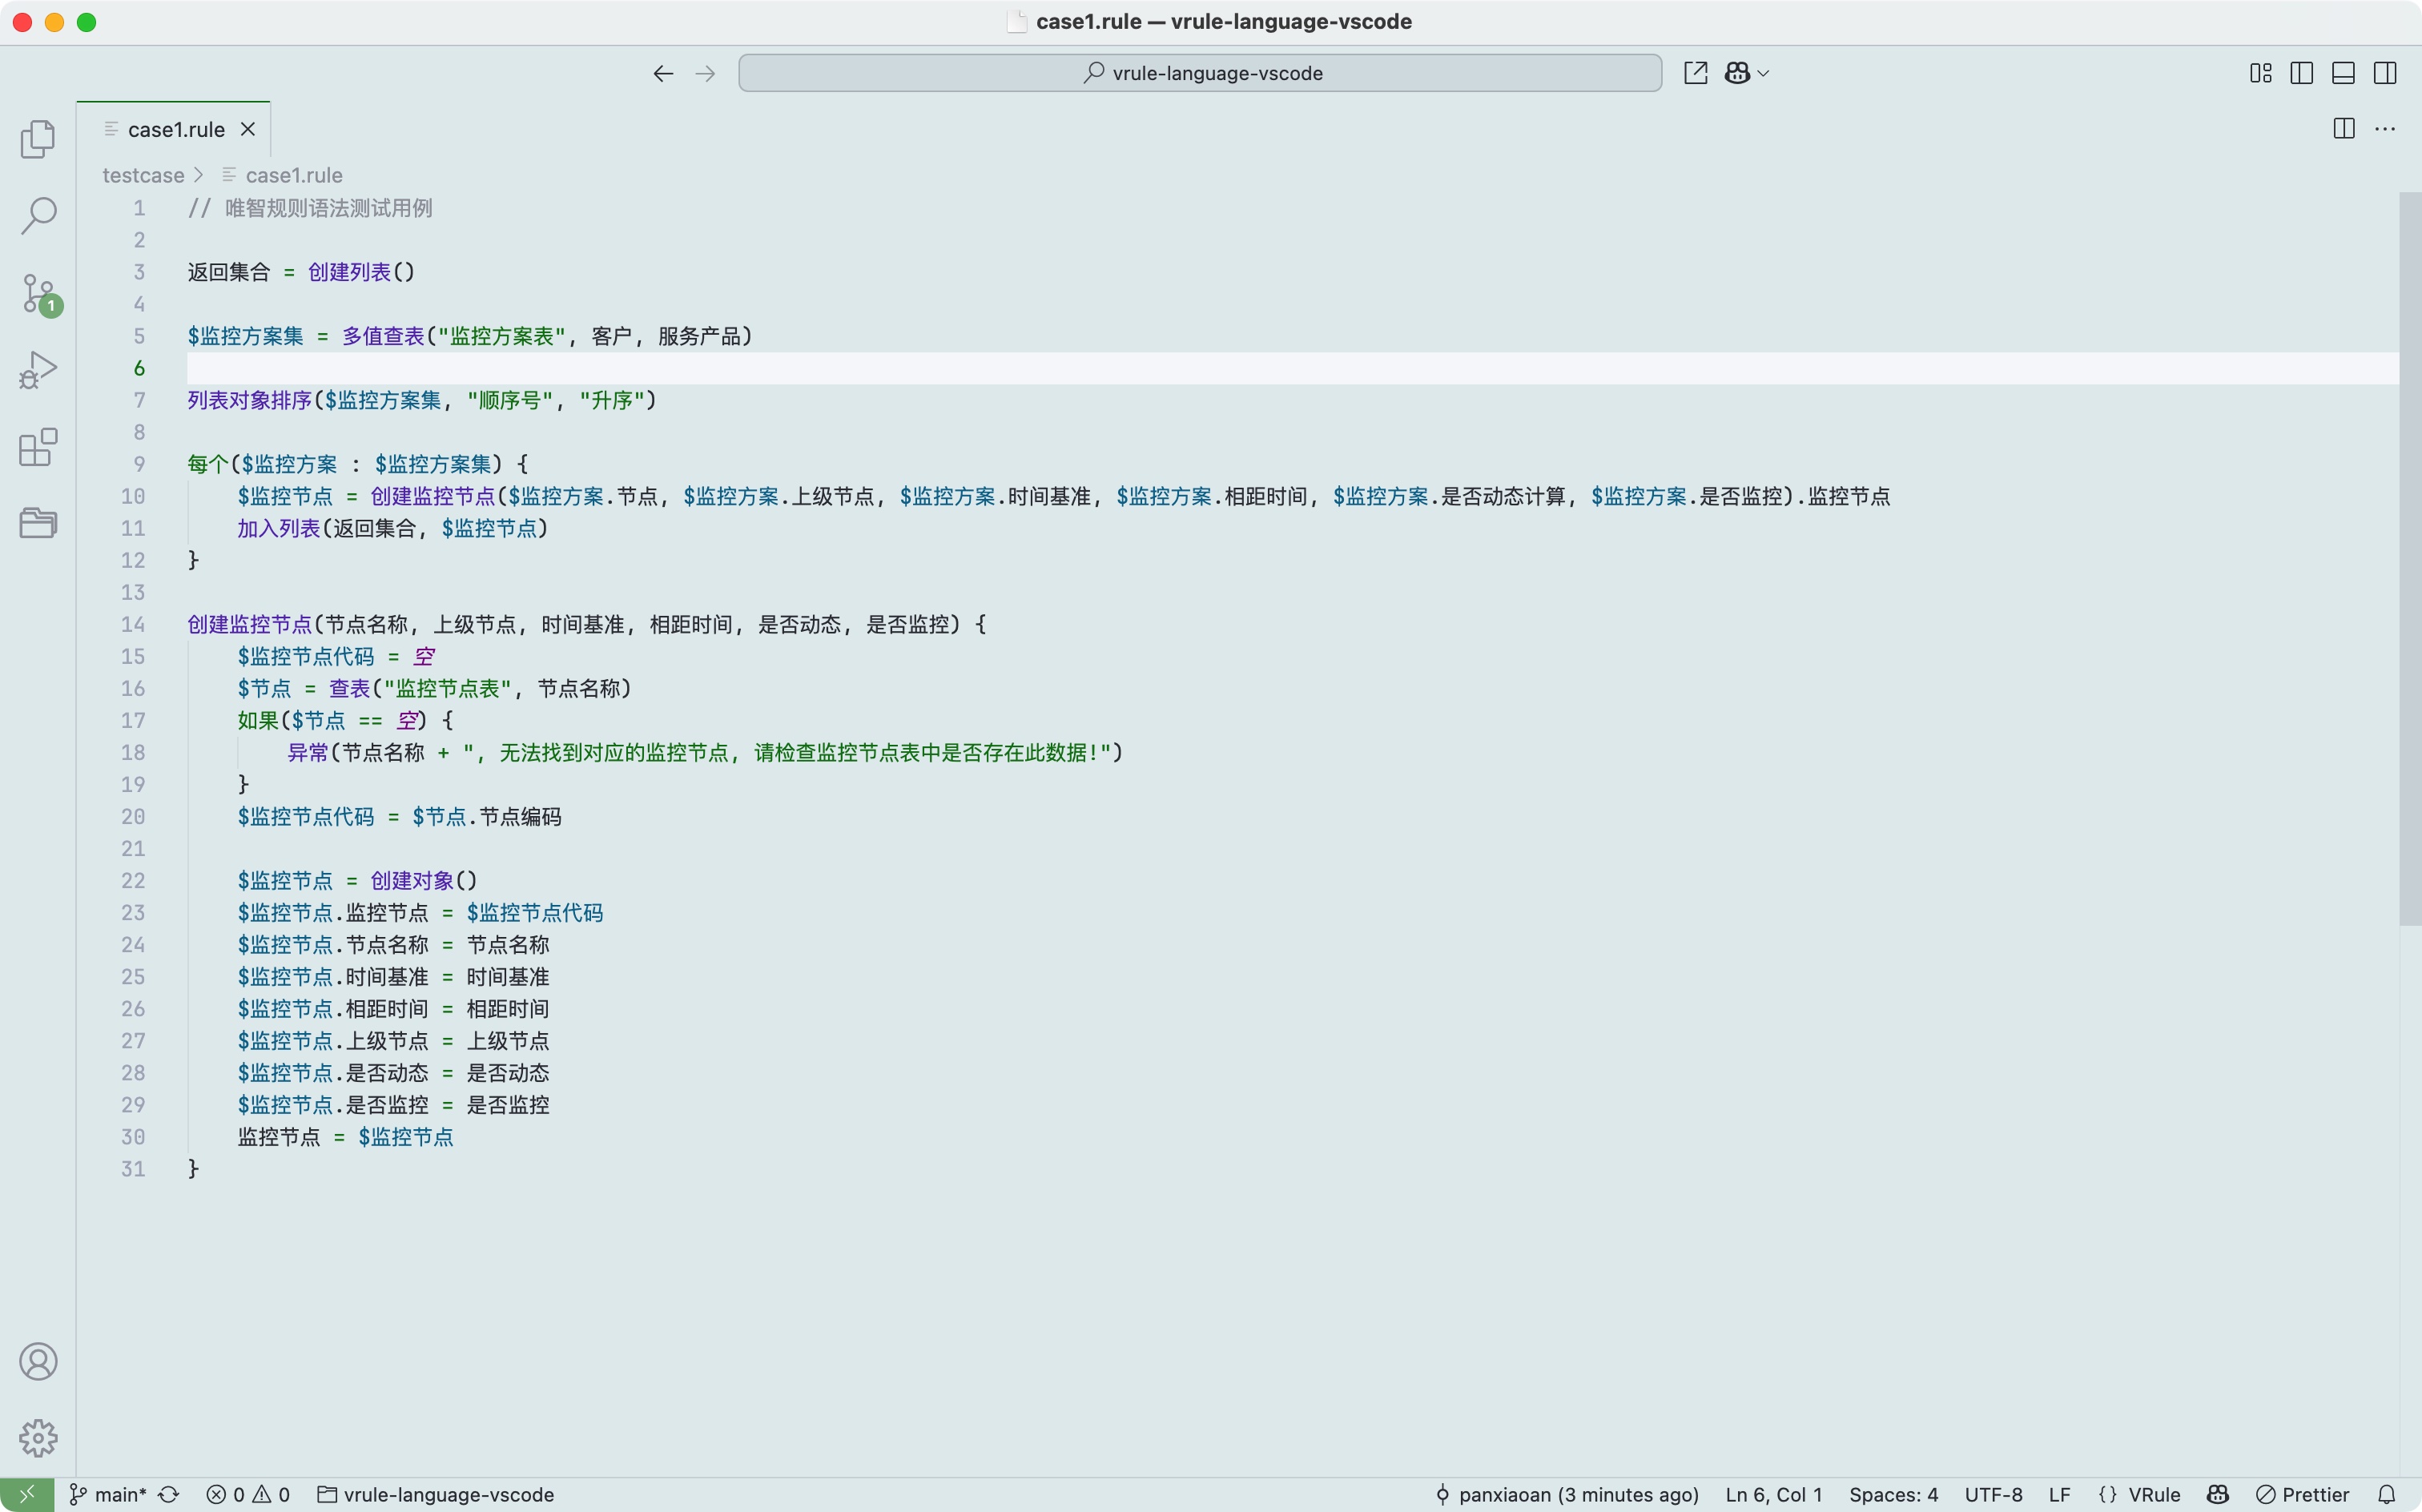The image size is (2422, 1512).
Task: Toggle the bottom panel visibility
Action: [x=2343, y=73]
